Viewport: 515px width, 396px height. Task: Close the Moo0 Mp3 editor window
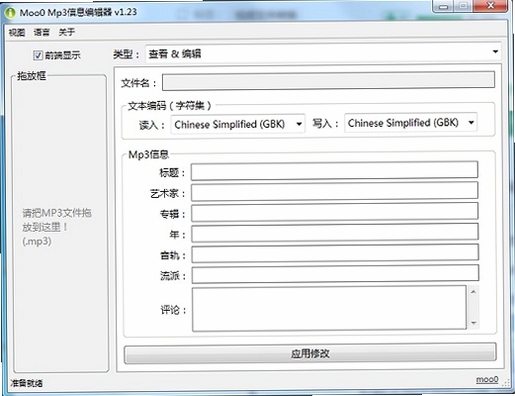(490, 6)
